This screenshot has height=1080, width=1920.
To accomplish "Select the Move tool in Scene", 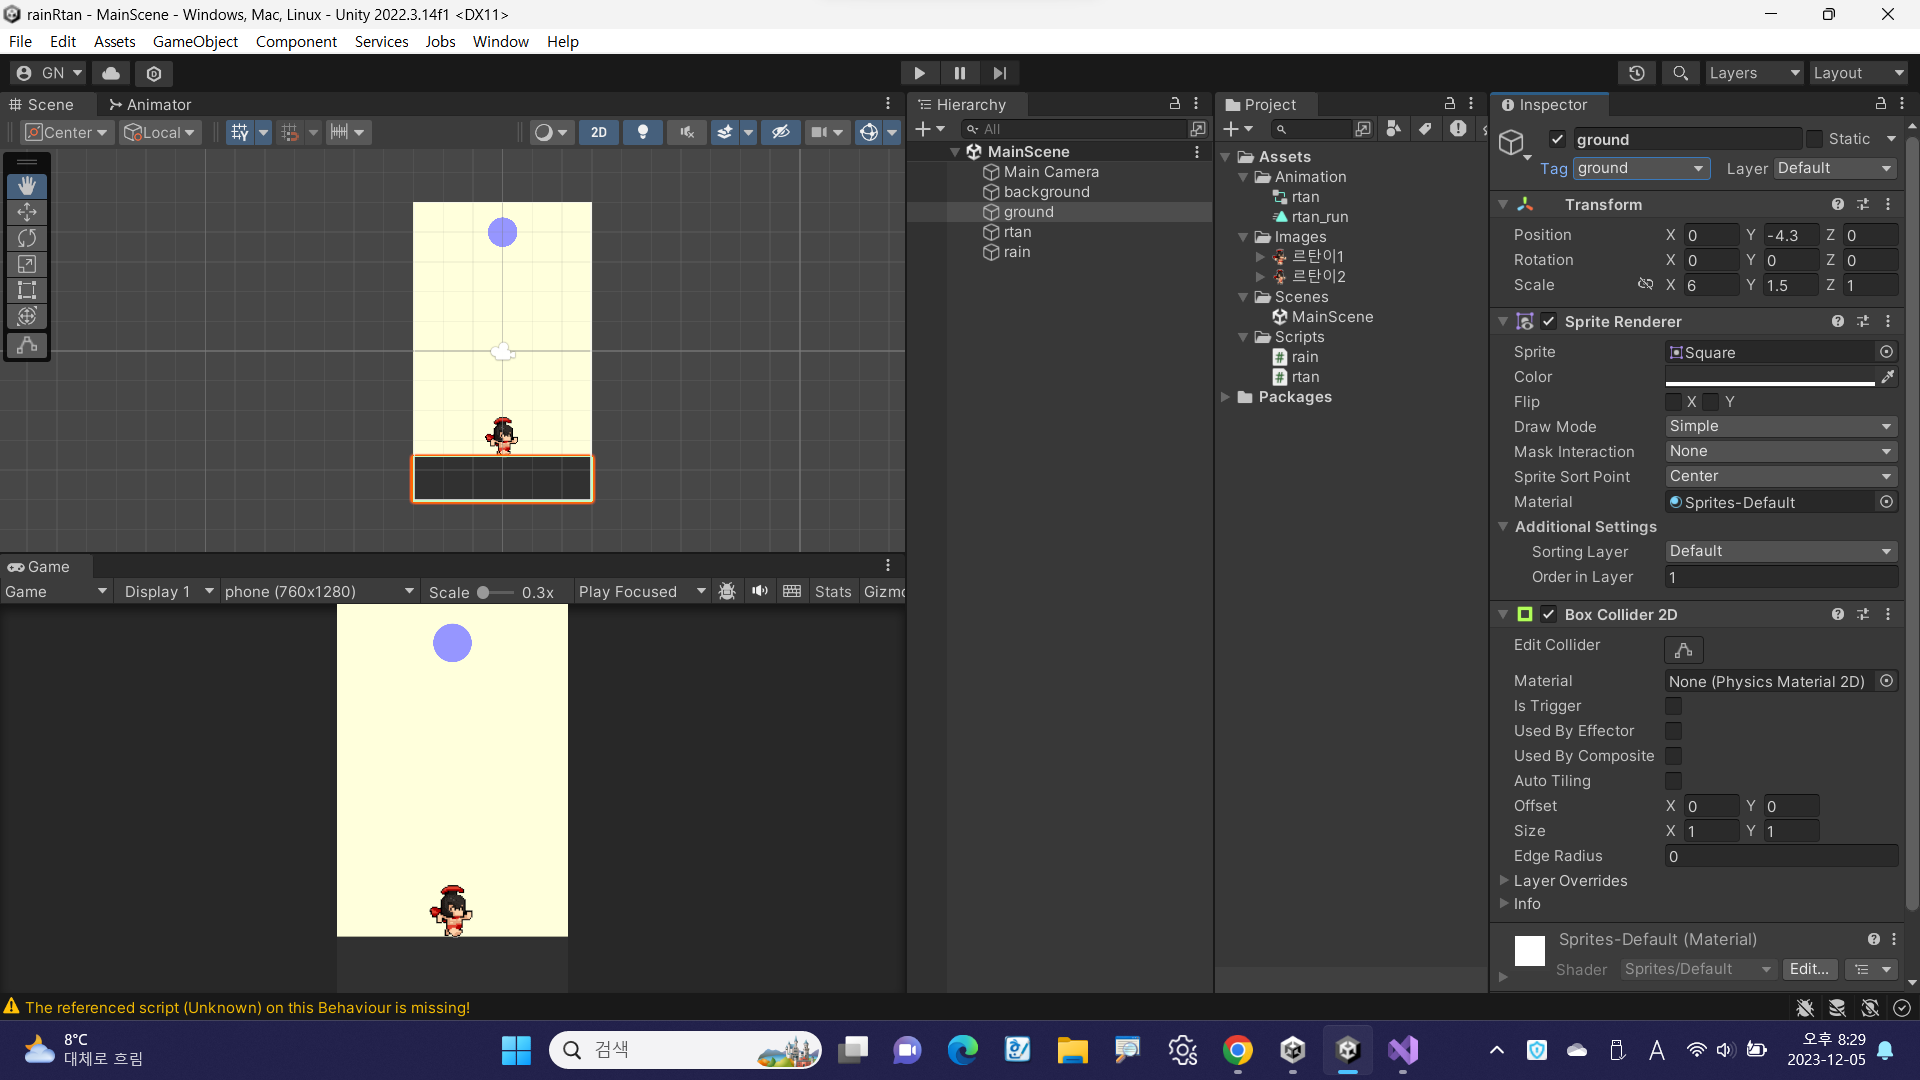I will (x=27, y=212).
